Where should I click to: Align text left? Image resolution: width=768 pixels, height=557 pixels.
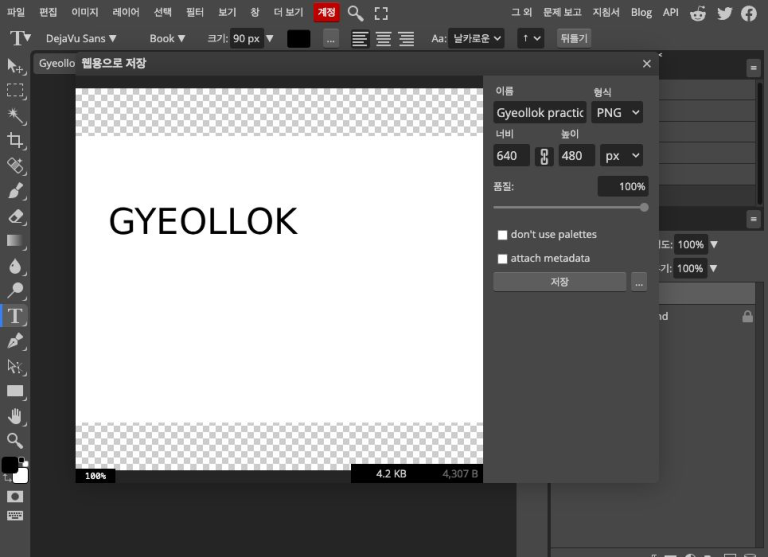pyautogui.click(x=360, y=39)
